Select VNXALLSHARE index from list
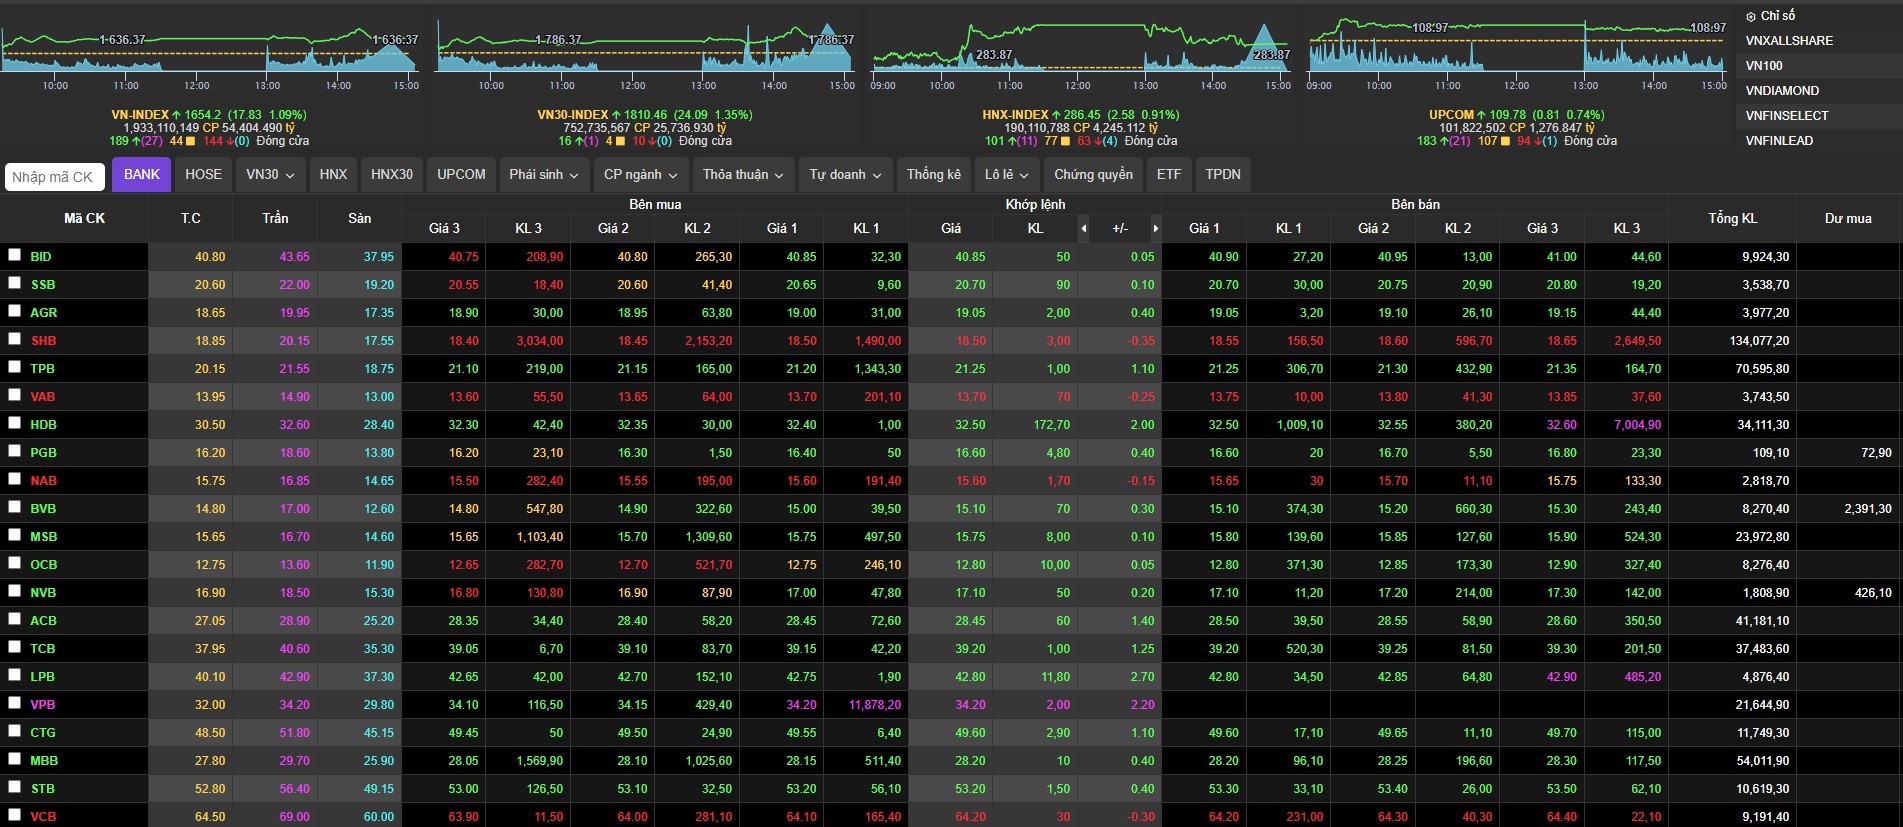Image resolution: width=1903 pixels, height=827 pixels. click(x=1789, y=41)
